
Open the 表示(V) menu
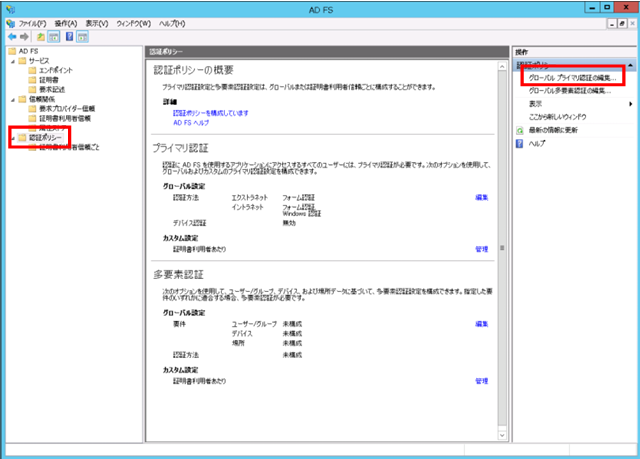(97, 24)
